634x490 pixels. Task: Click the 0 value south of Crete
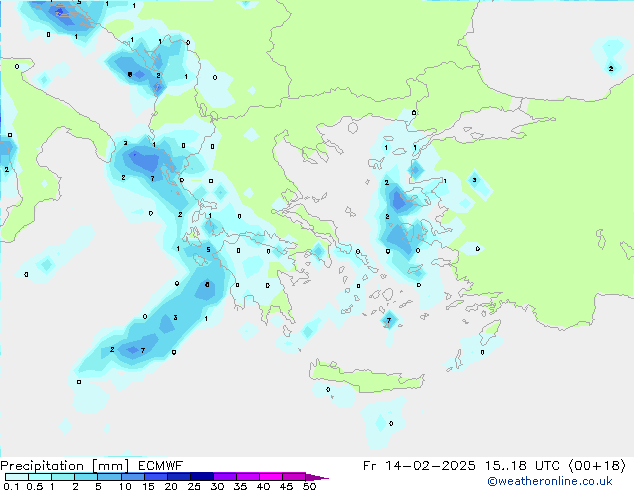pos(391,423)
